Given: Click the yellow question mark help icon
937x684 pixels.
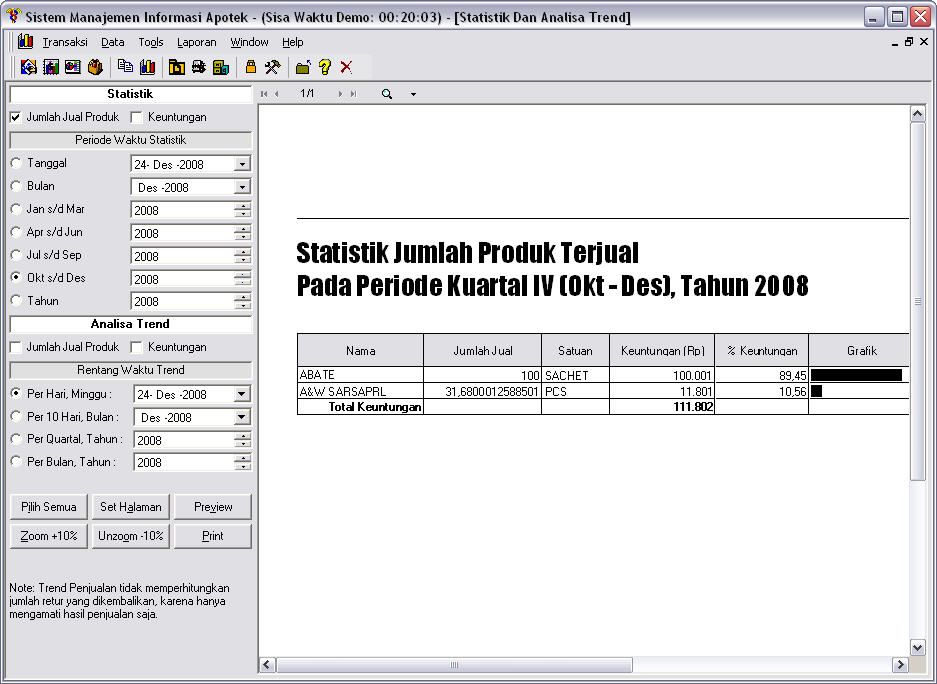Looking at the screenshot, I should [x=324, y=67].
